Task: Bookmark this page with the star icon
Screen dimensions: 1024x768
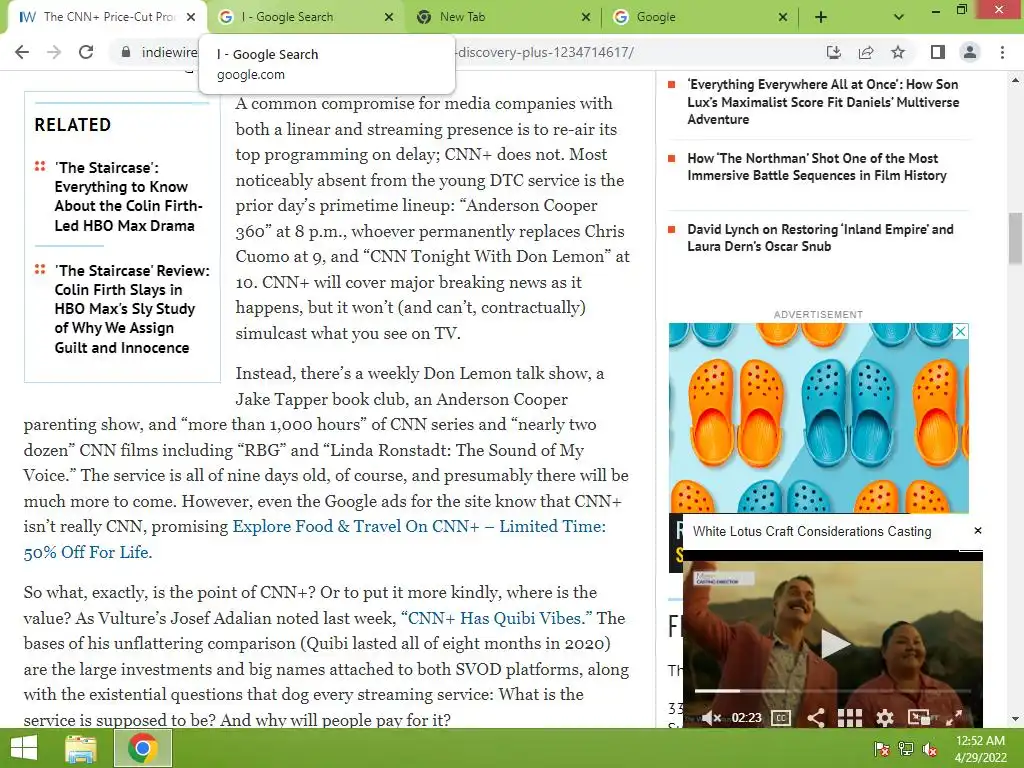Action: [x=898, y=52]
